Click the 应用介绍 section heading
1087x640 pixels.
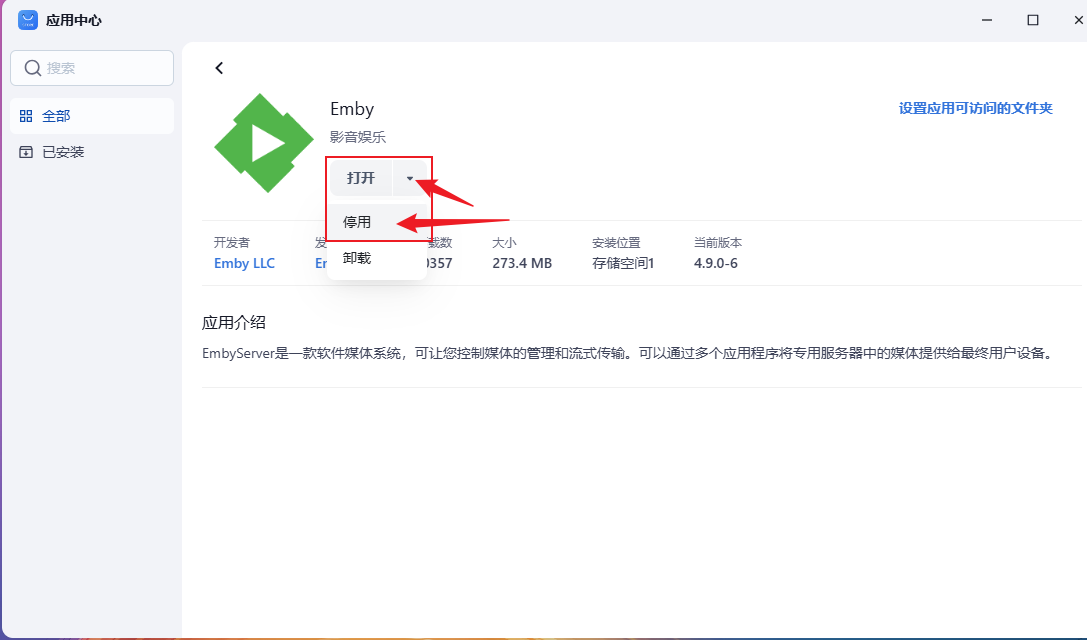pyautogui.click(x=234, y=322)
